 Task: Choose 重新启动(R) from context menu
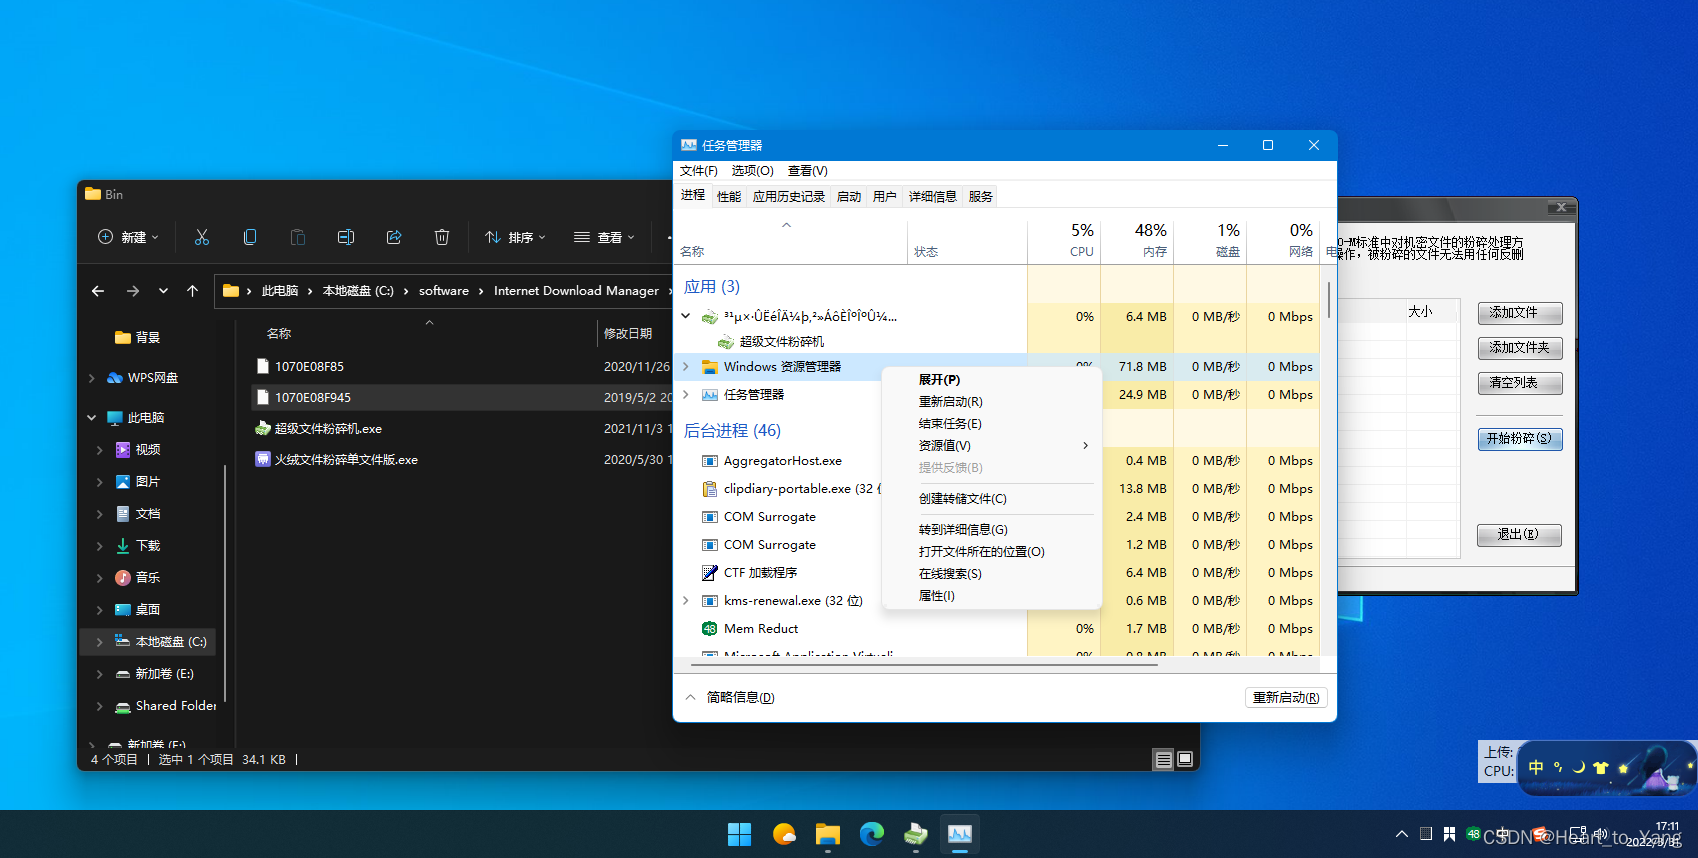[991, 402]
